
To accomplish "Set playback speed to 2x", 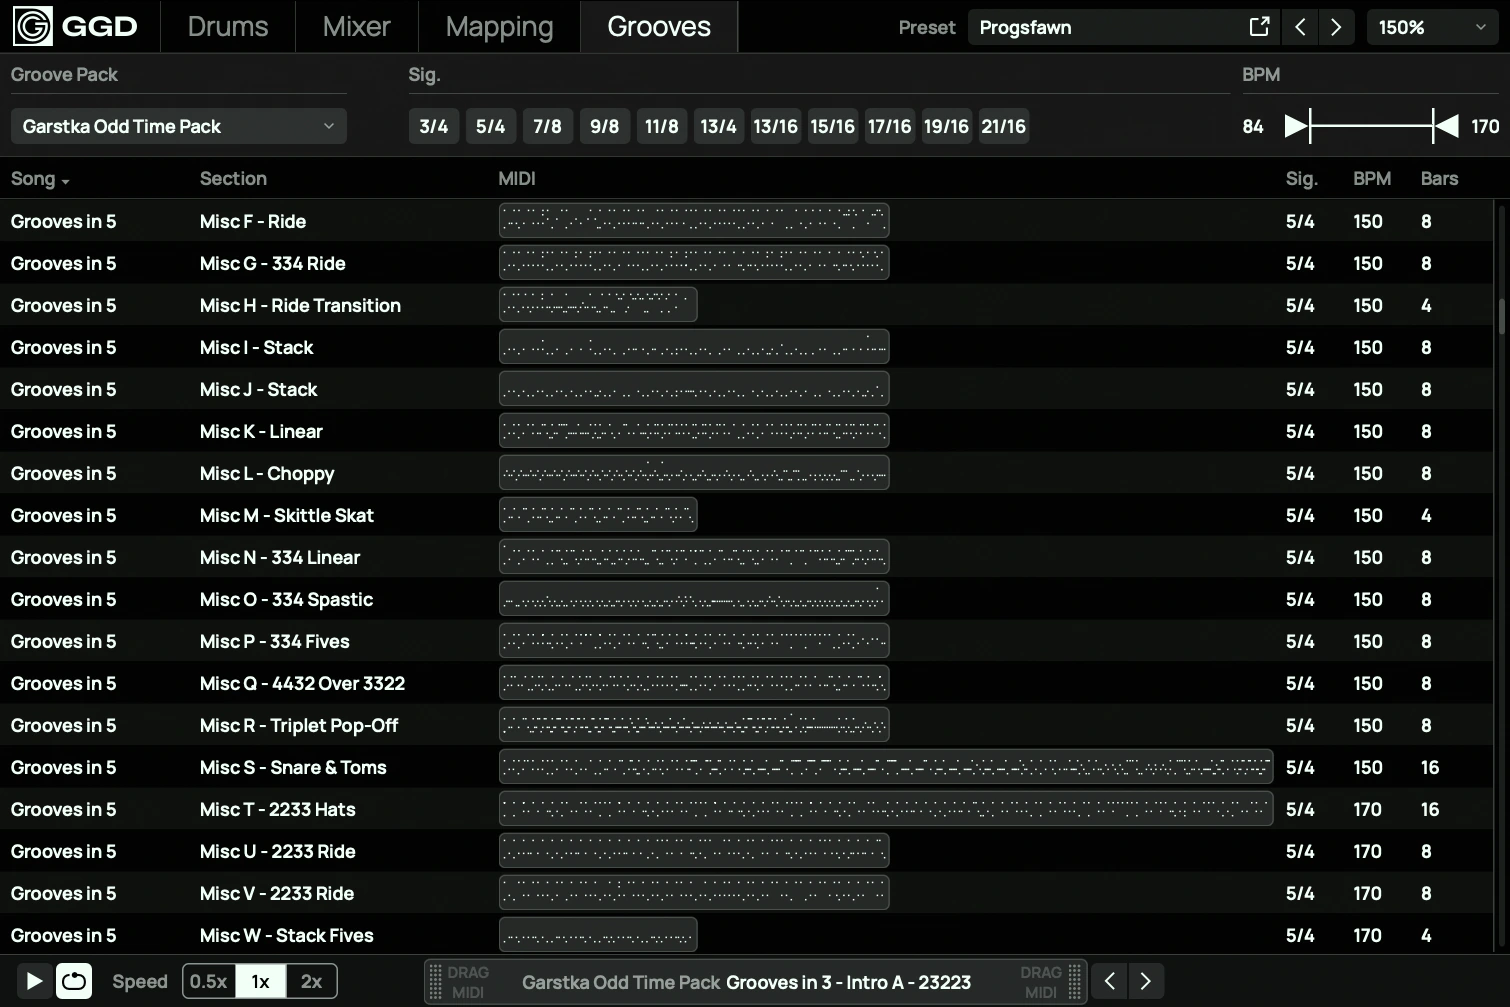I will 311,981.
